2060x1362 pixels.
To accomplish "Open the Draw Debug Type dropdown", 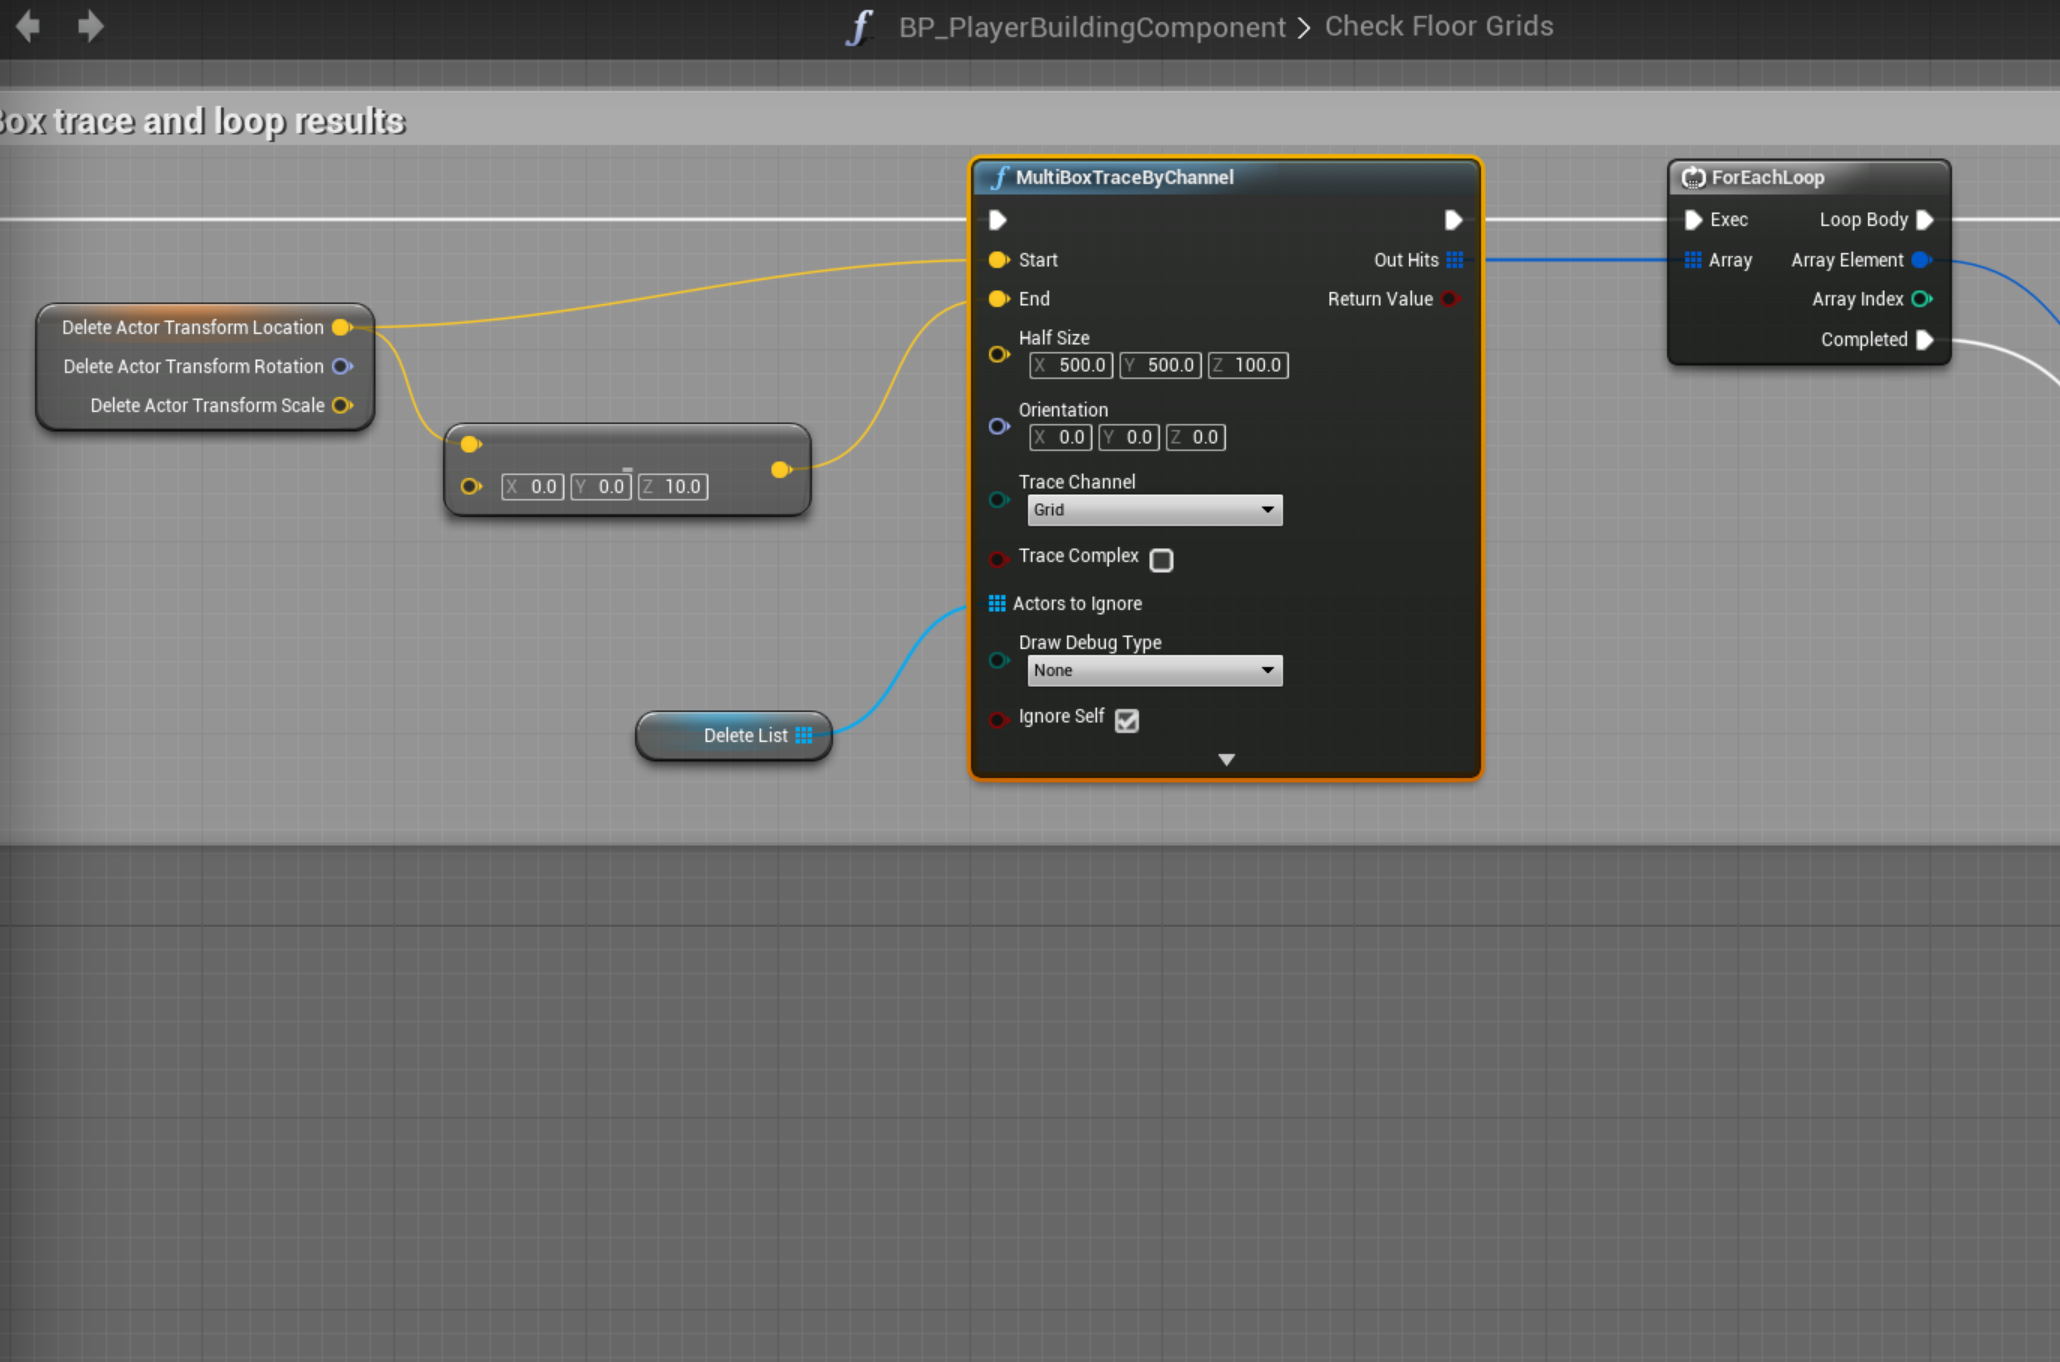I will [1154, 670].
